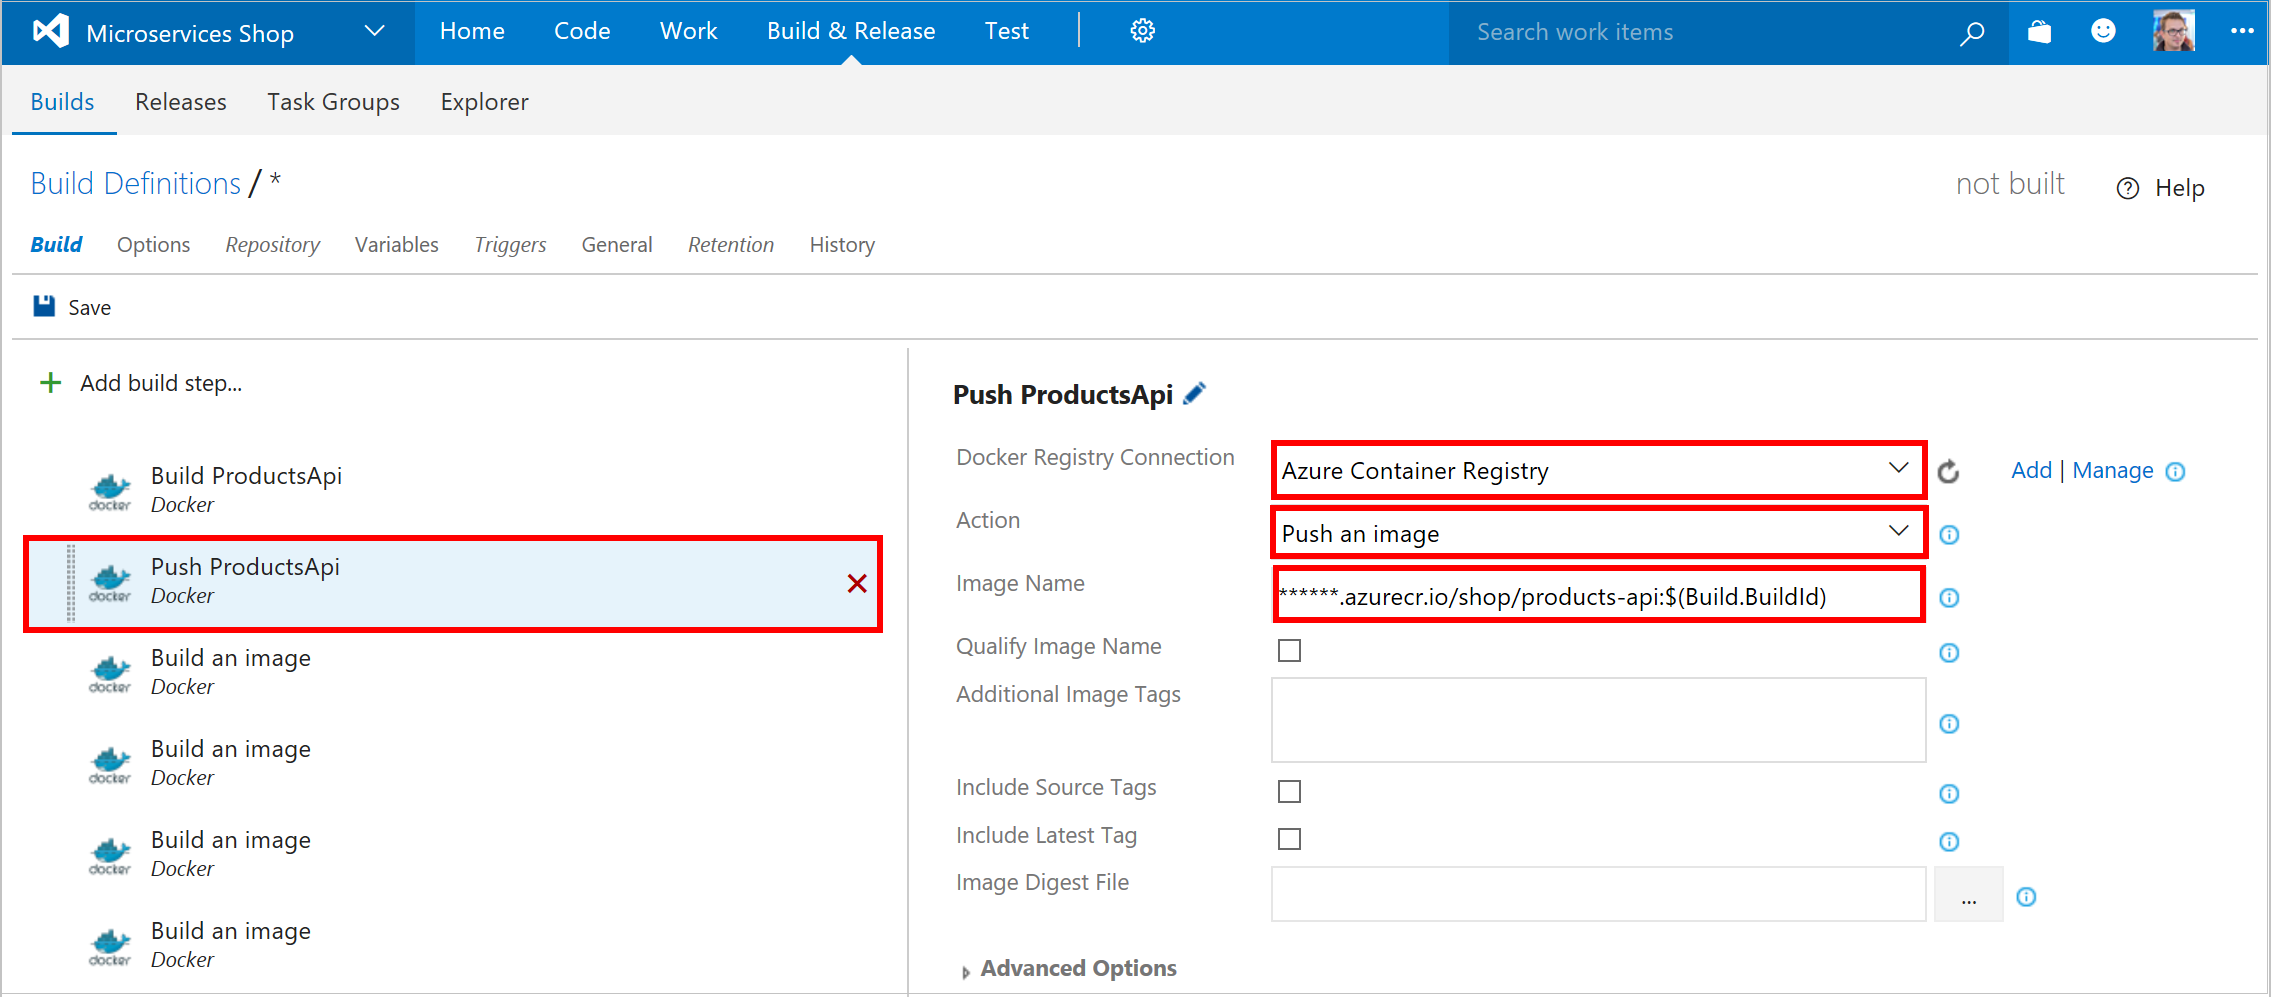2271x997 pixels.
Task: Enable Include Latest Tag
Action: (1289, 838)
